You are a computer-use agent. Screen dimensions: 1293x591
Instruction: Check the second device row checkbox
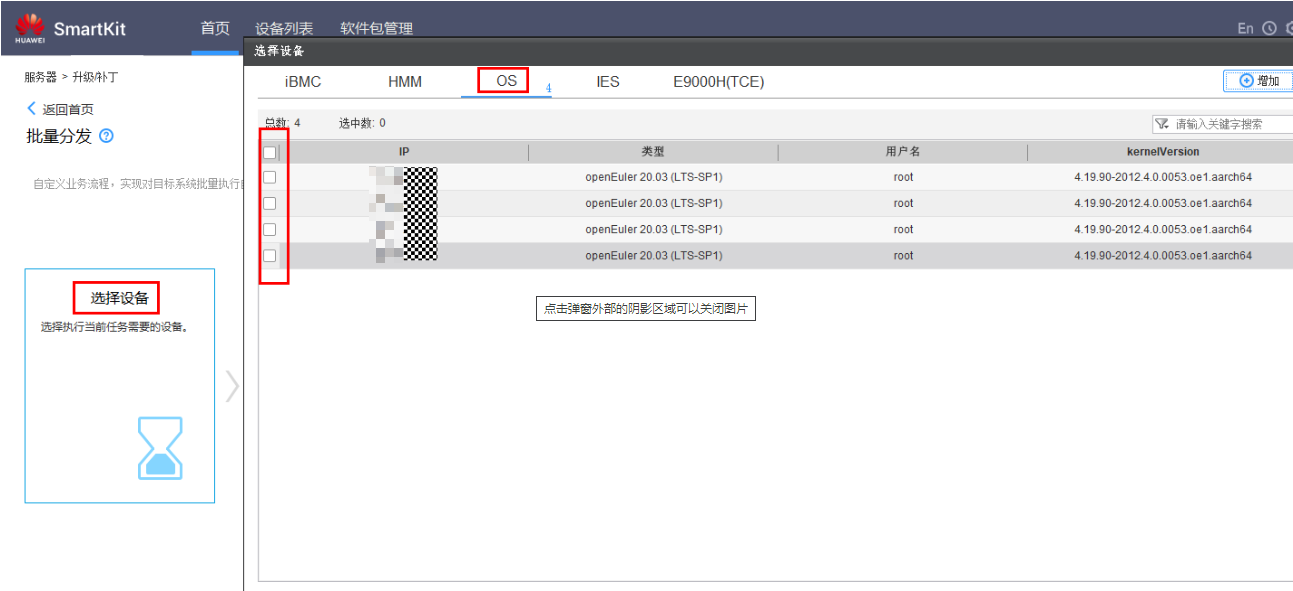270,203
